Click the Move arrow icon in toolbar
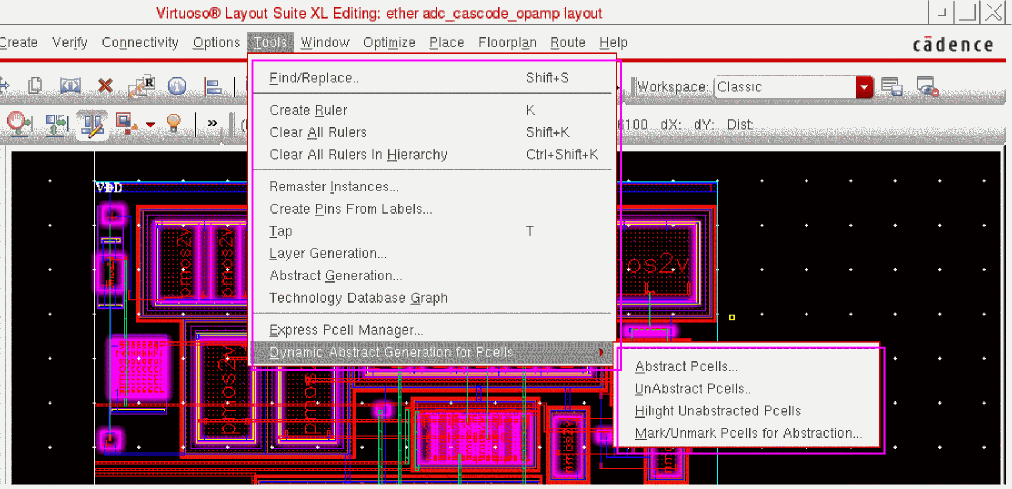 [x=3, y=86]
